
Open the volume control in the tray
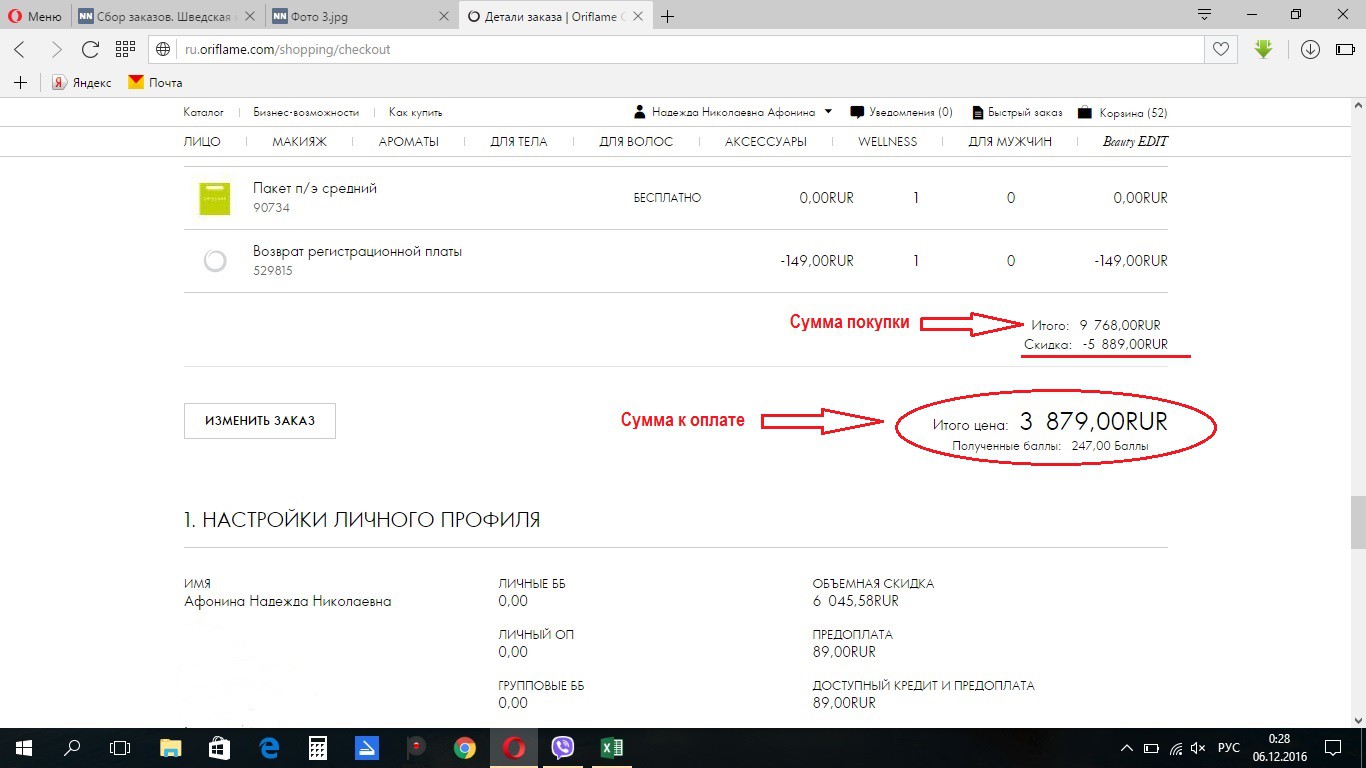(1198, 748)
